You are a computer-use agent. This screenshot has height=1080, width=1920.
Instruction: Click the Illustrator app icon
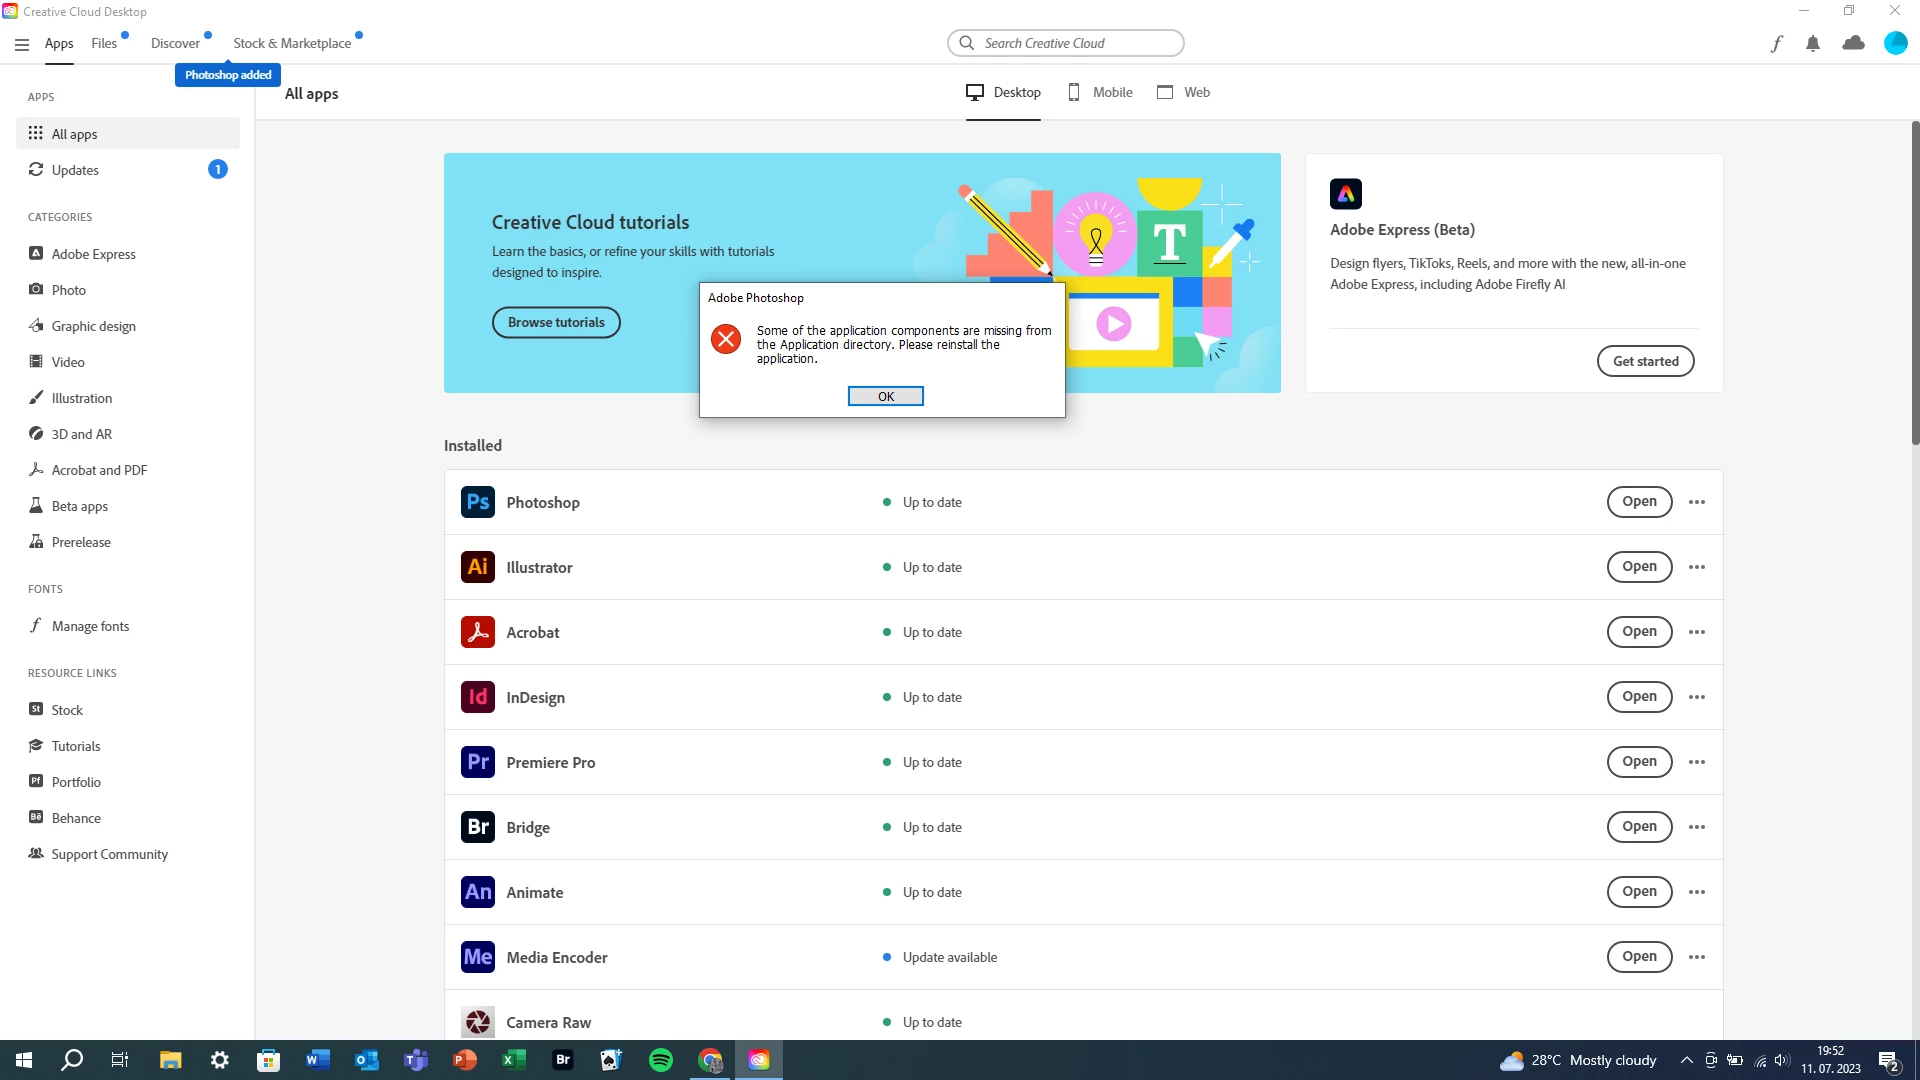(x=477, y=567)
